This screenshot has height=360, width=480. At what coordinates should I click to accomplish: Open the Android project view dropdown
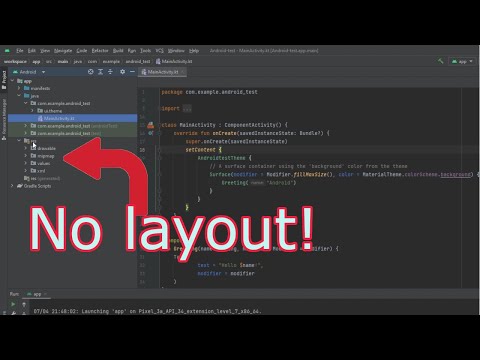click(x=29, y=72)
